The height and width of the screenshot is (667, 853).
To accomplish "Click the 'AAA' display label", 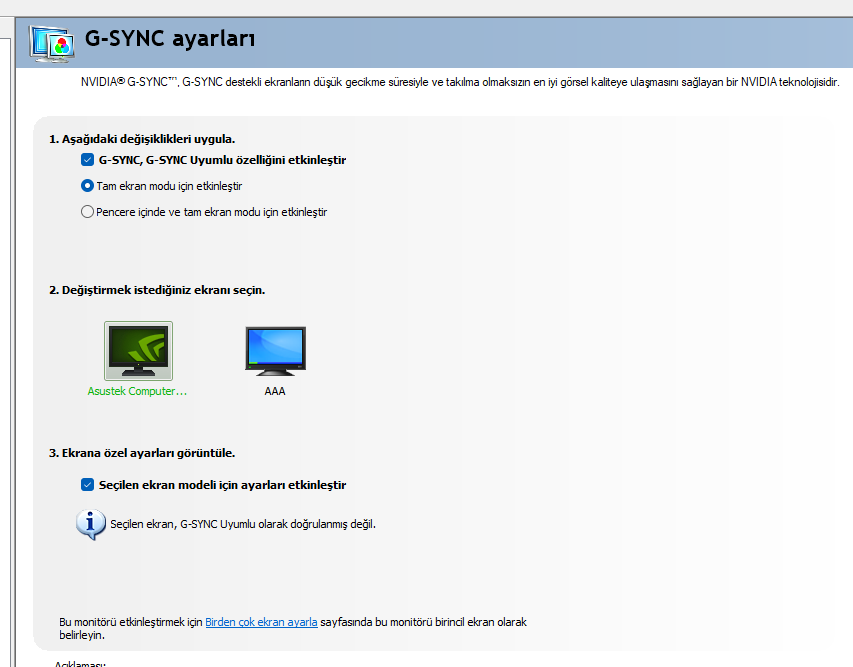I will point(275,391).
